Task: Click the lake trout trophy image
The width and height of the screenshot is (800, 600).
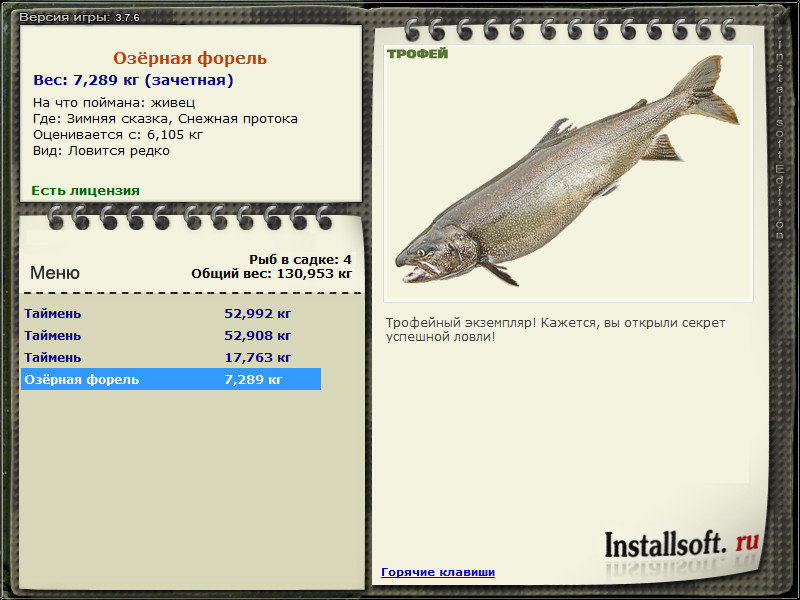Action: pos(568,173)
